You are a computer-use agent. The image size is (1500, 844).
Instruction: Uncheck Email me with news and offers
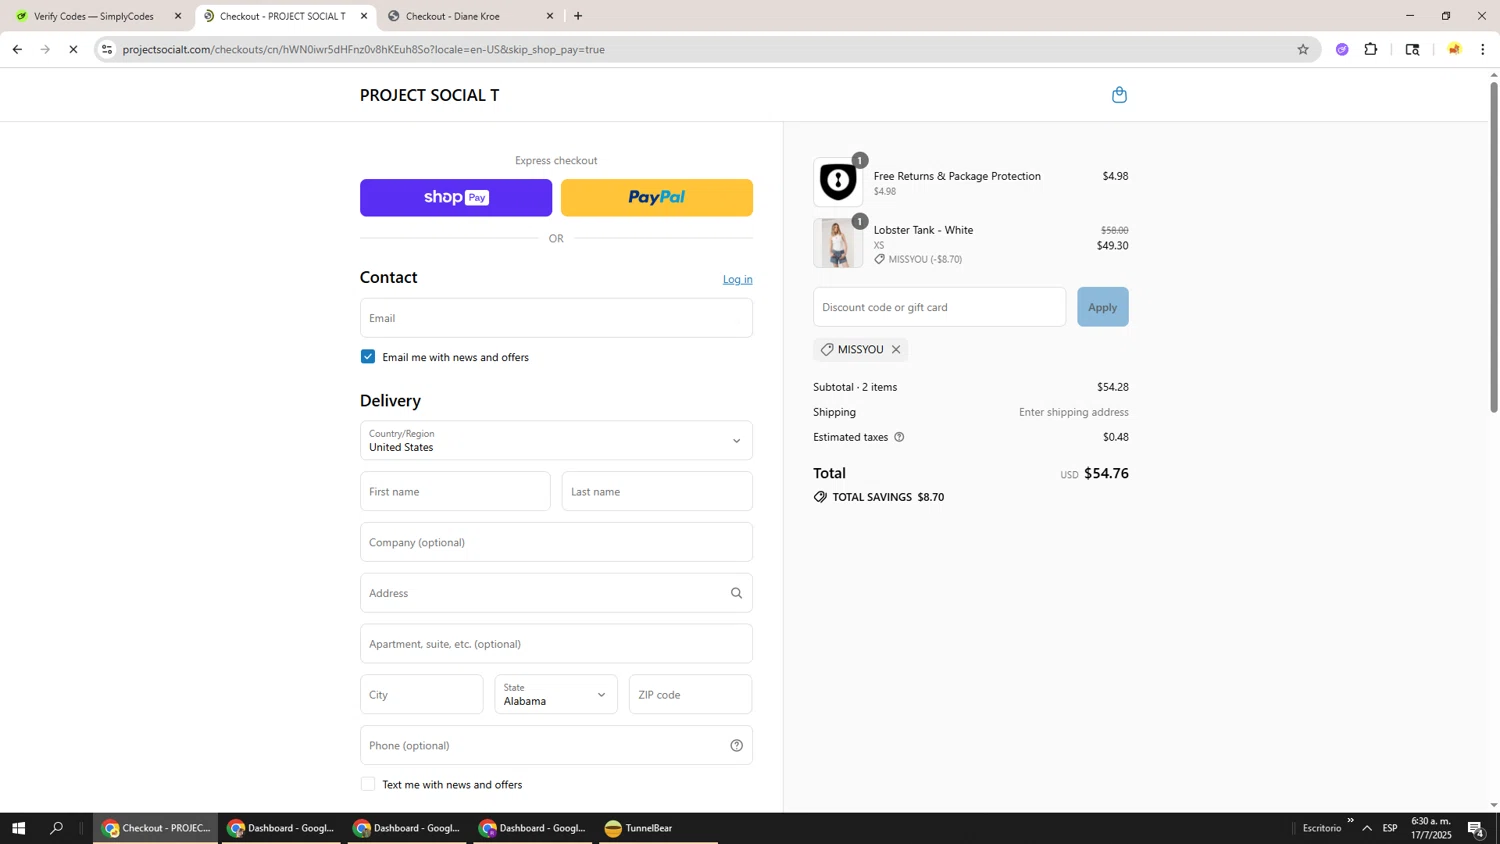(x=368, y=357)
